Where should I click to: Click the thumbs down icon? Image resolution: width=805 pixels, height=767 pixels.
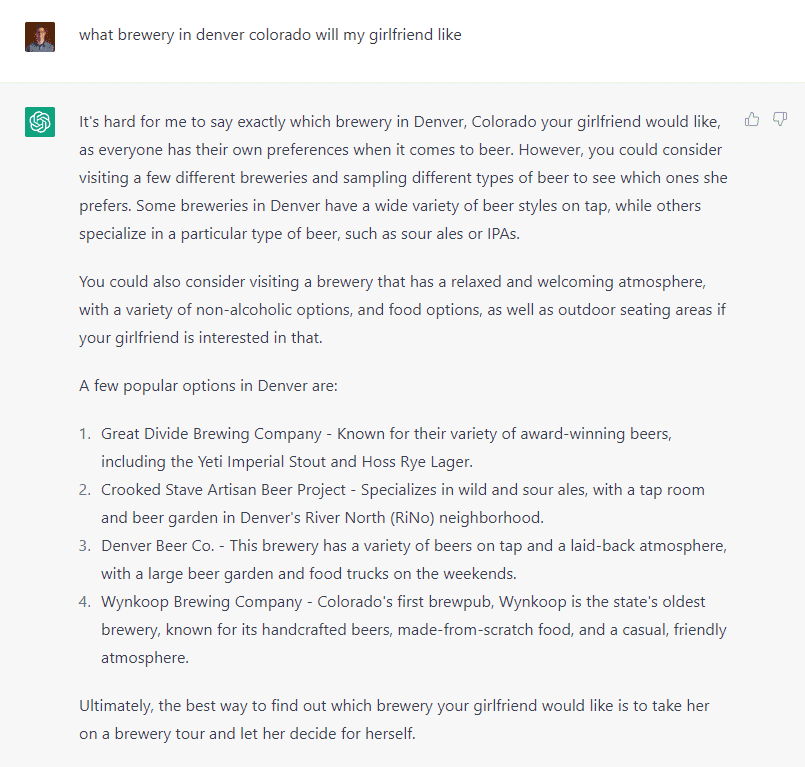pos(780,120)
